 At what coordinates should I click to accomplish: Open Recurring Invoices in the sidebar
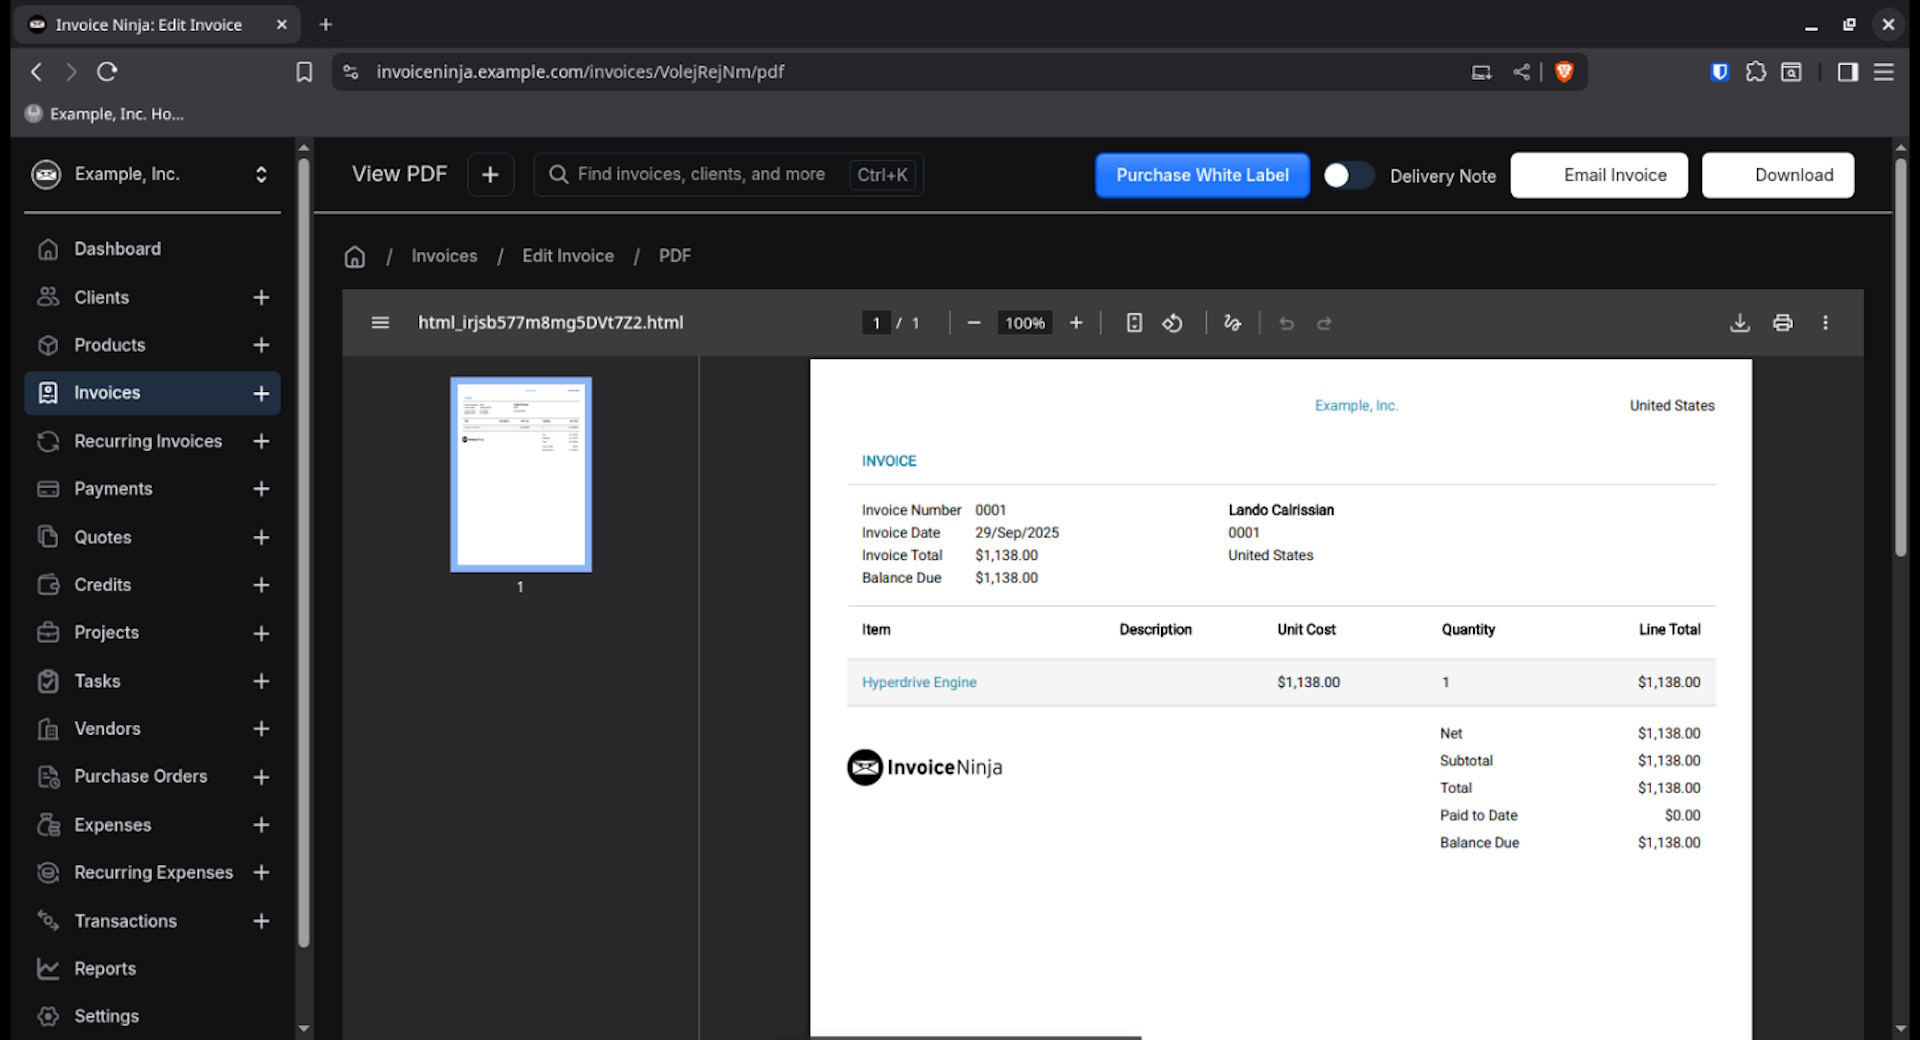[x=148, y=441]
